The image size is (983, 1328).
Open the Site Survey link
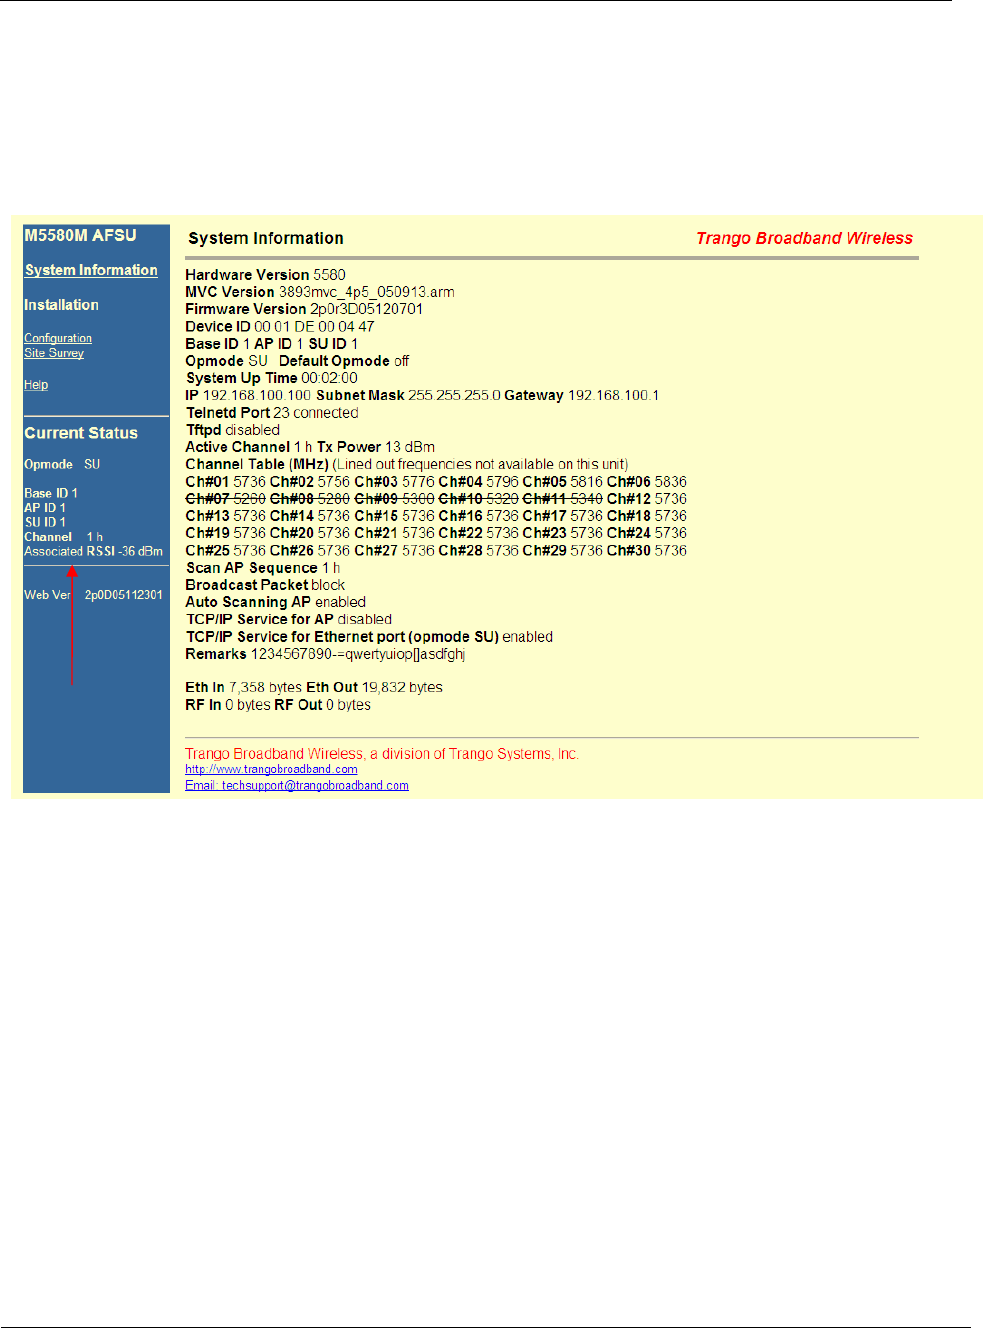(x=54, y=353)
